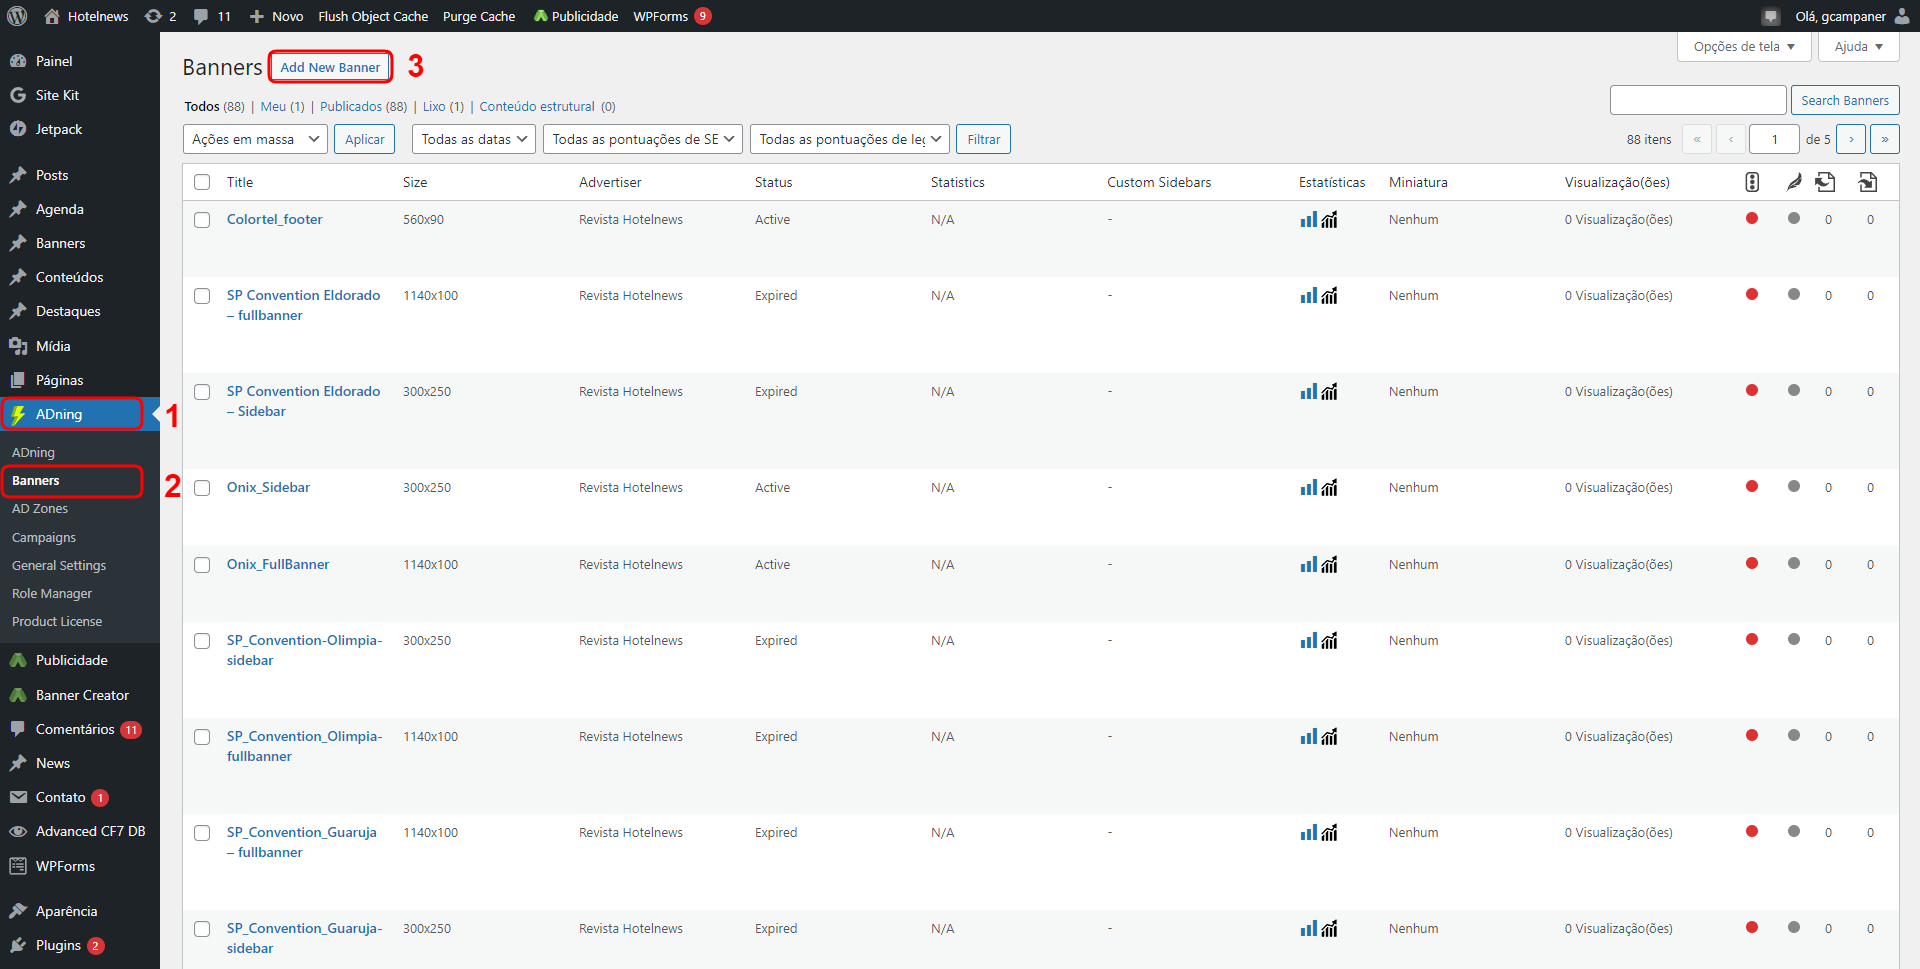Open the comments bubble icon in admin bar
This screenshot has height=969, width=1920.
click(x=201, y=16)
